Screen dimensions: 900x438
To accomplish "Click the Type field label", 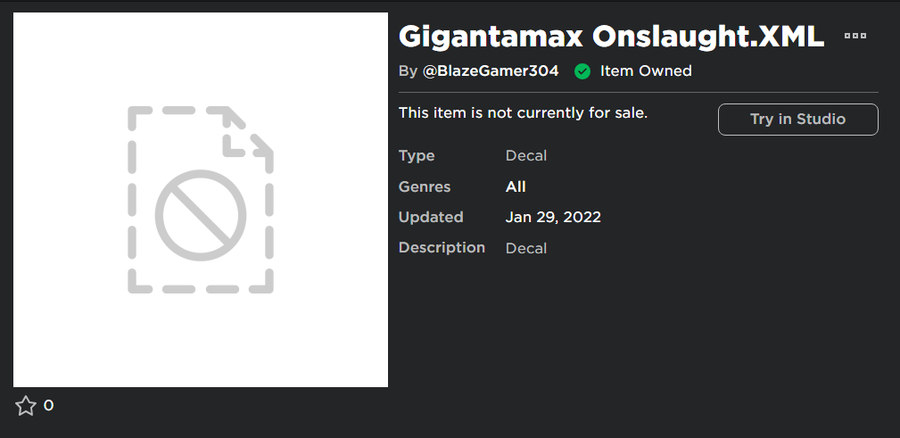I will pos(416,156).
